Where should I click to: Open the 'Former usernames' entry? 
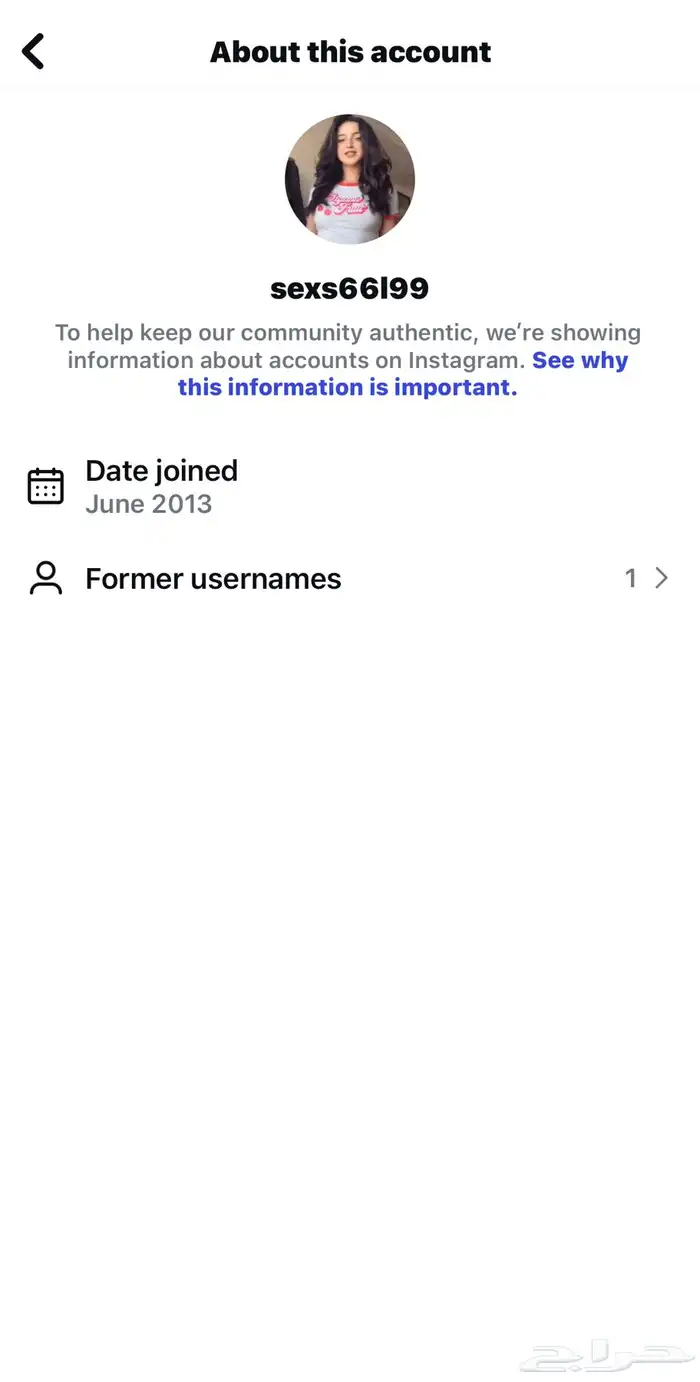click(x=350, y=579)
